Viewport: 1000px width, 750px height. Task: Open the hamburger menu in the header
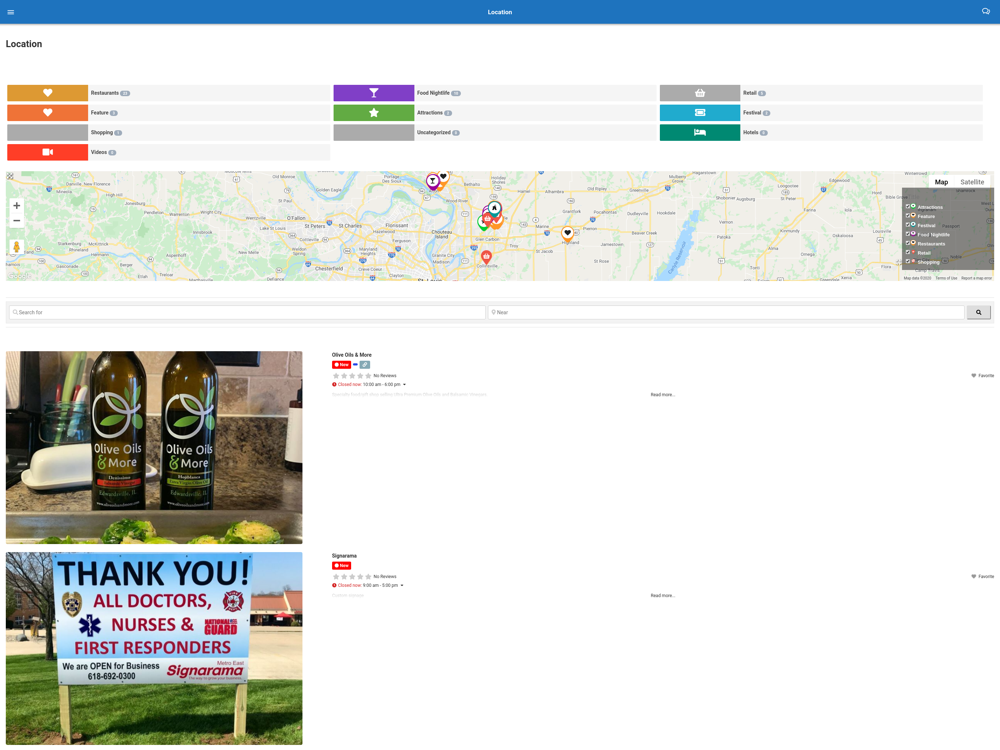click(x=10, y=12)
